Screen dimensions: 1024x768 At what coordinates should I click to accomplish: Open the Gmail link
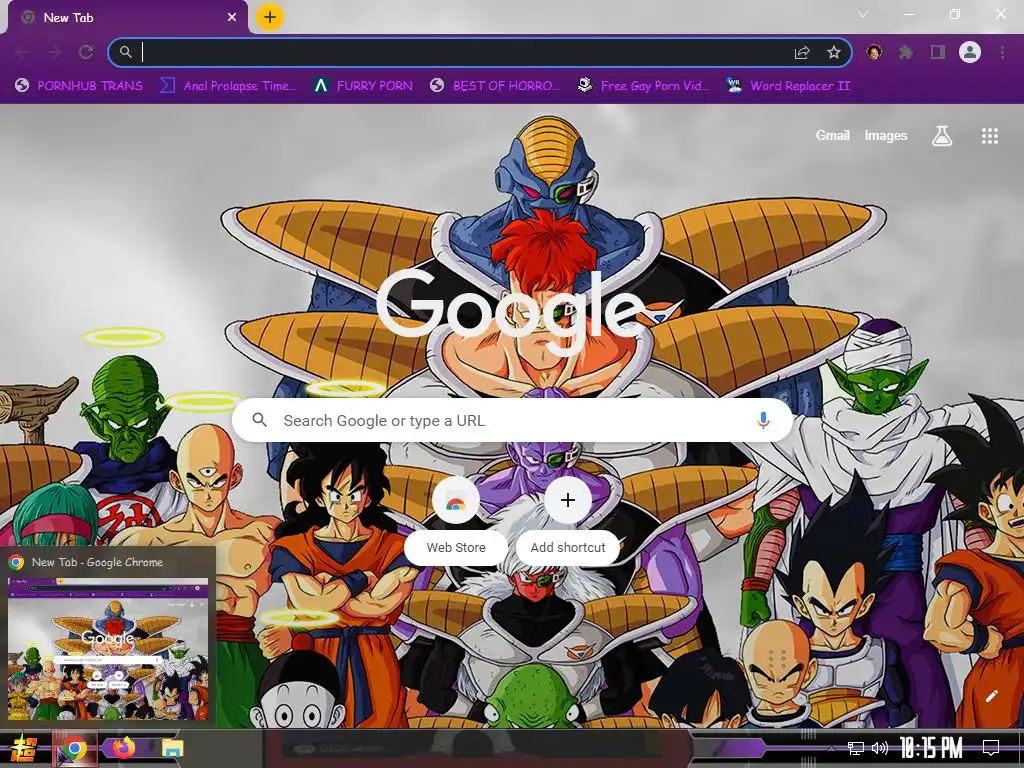[832, 135]
